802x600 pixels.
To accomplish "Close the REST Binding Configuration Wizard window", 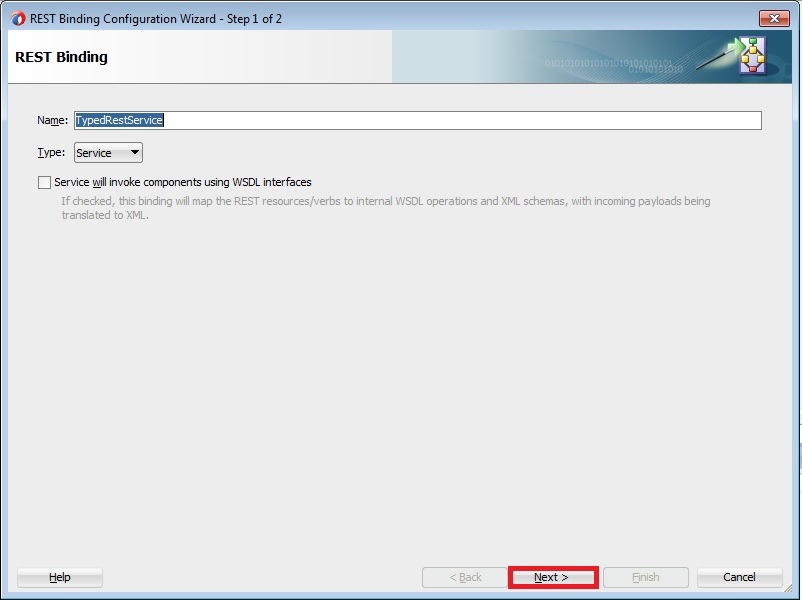I will pos(773,18).
